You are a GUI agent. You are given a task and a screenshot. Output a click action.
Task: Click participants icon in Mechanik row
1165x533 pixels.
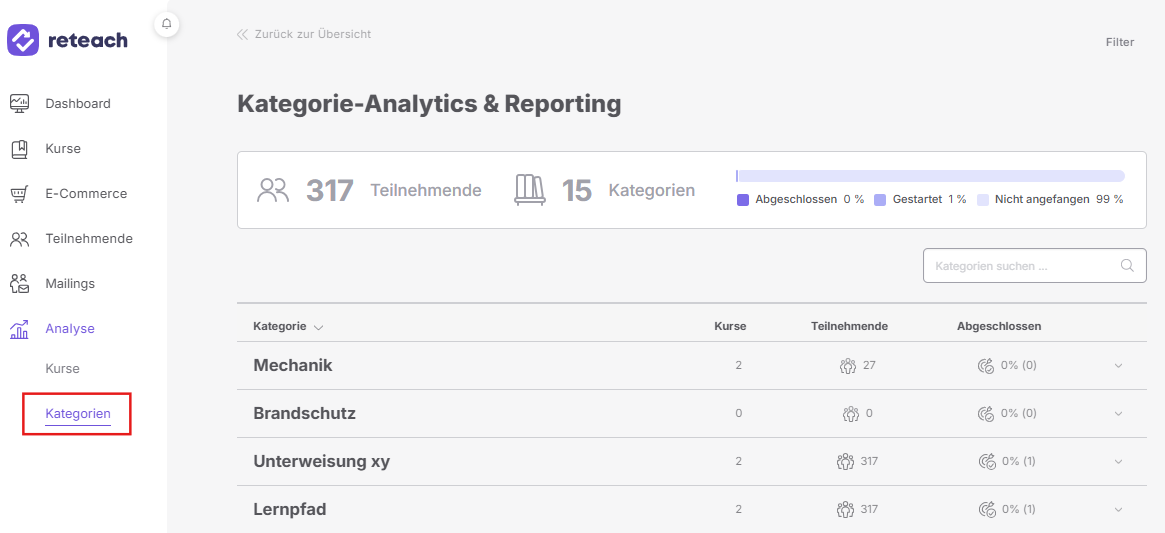pyautogui.click(x=848, y=366)
